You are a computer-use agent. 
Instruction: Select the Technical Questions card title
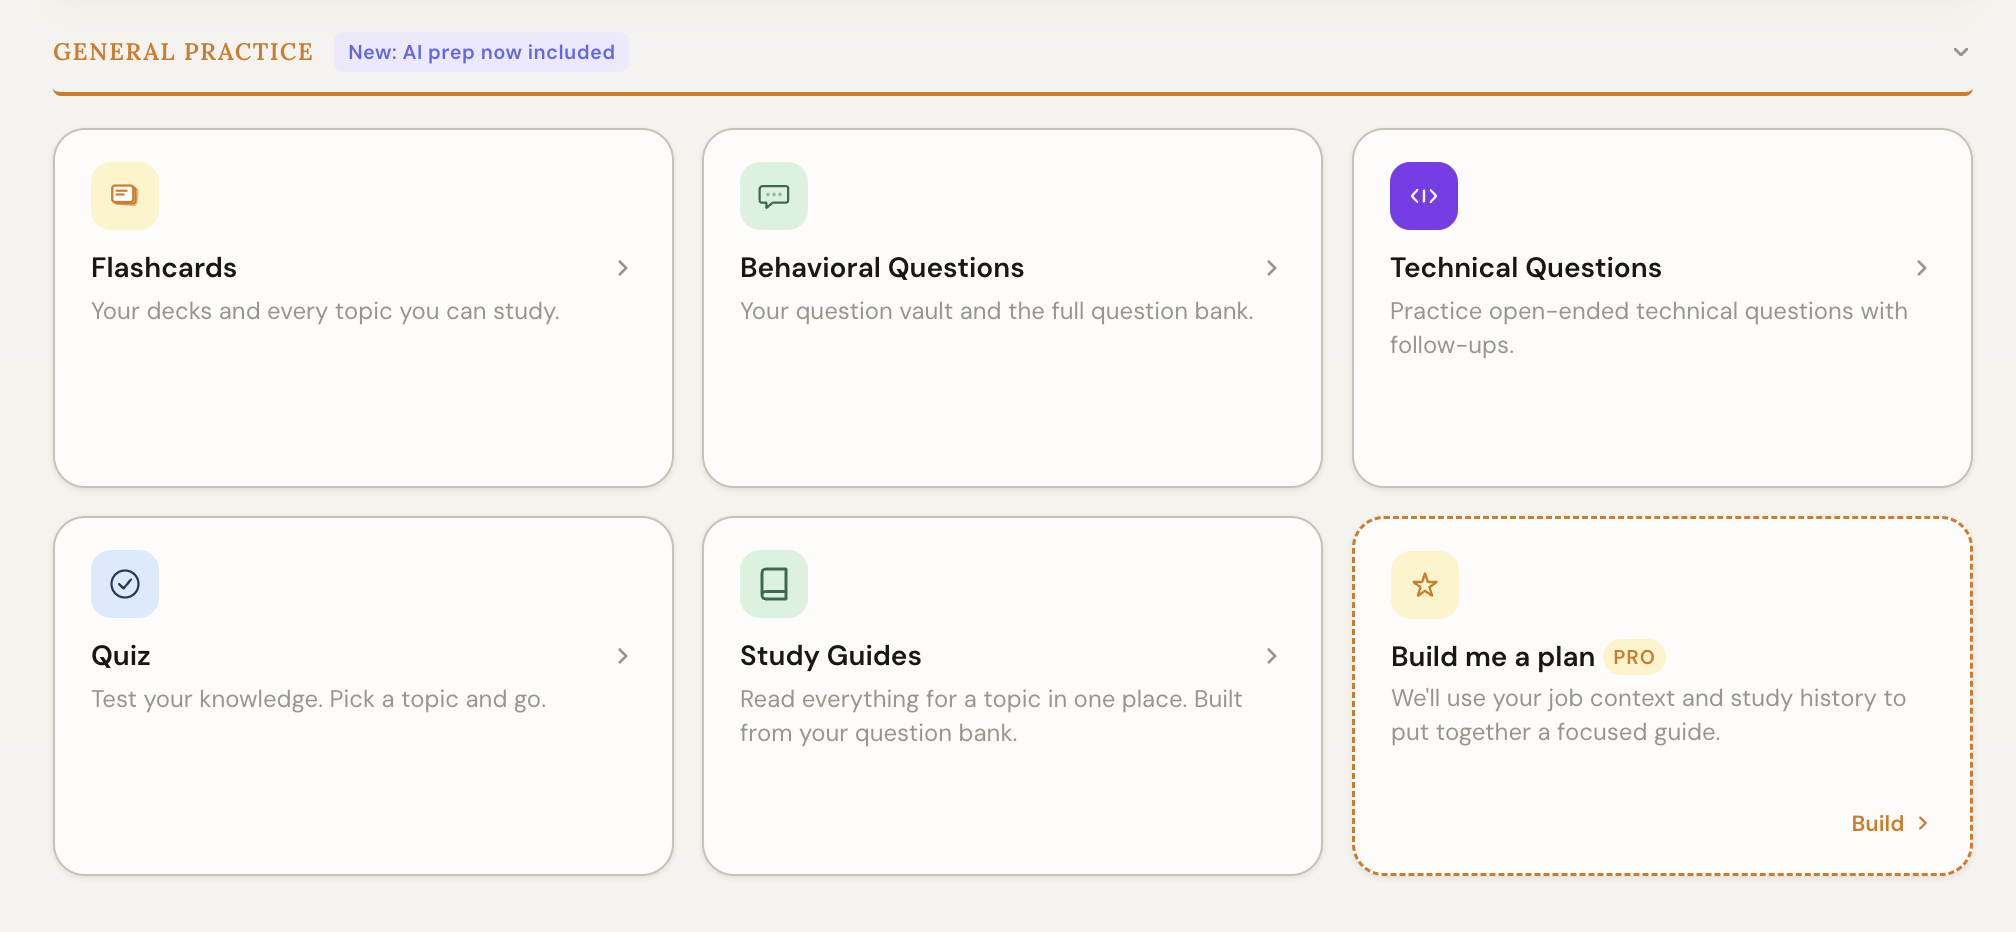tap(1526, 268)
